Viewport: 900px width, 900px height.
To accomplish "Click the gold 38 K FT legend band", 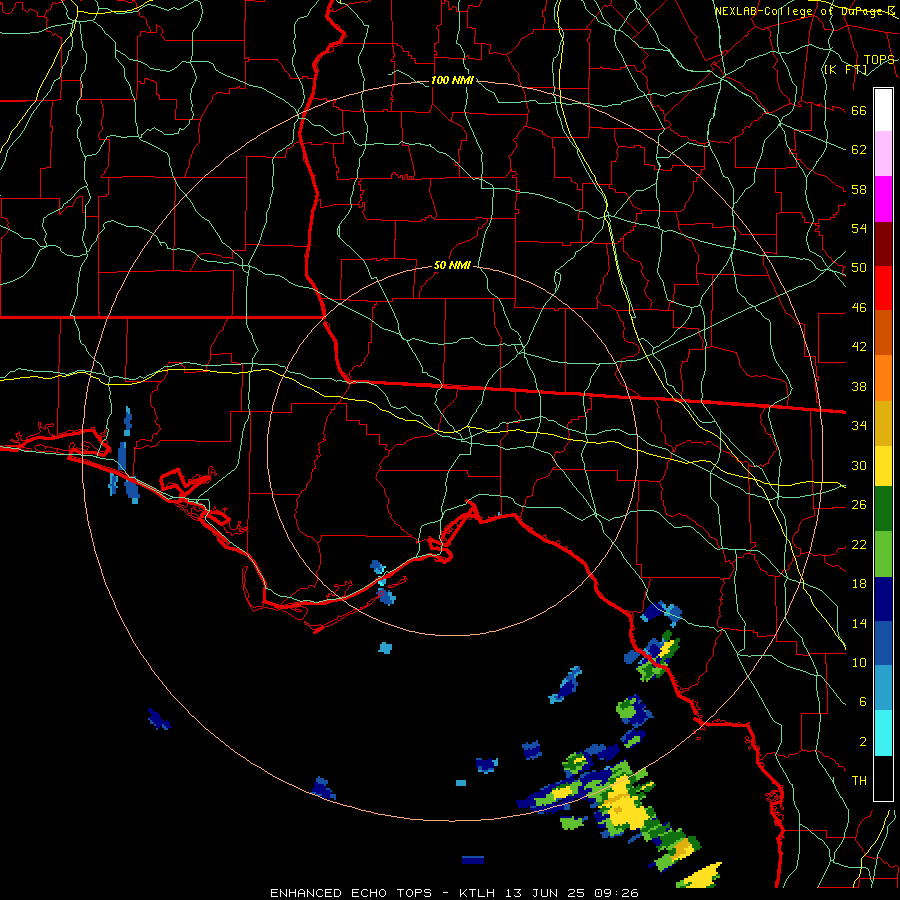I will point(883,422).
